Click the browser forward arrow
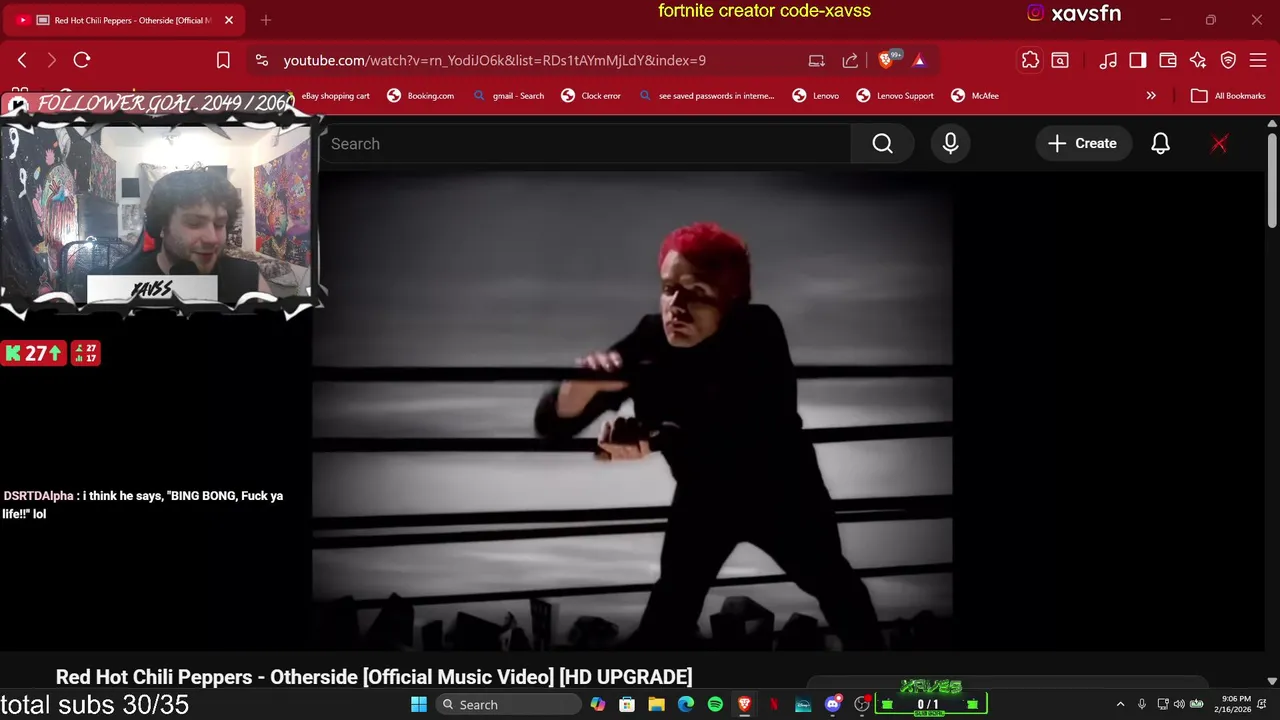 click(52, 60)
